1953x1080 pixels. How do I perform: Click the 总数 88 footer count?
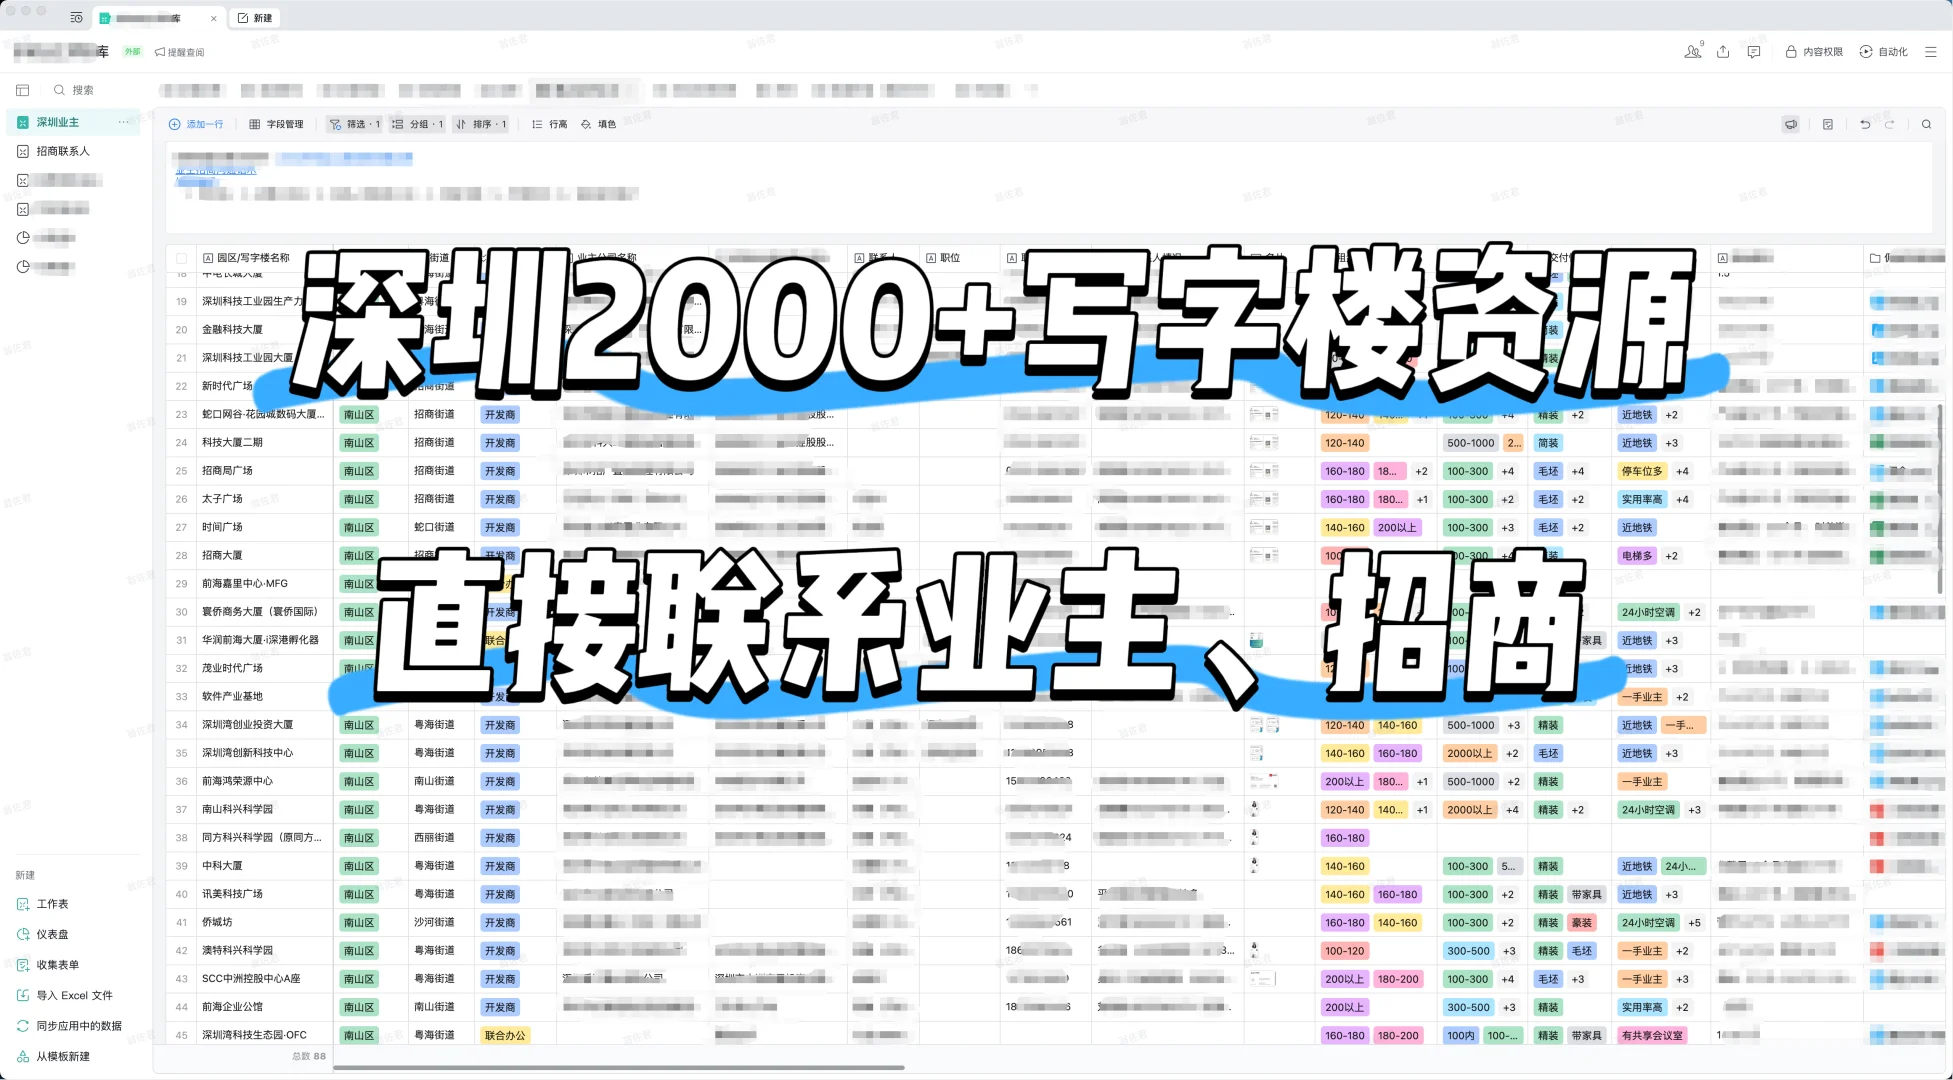click(x=308, y=1056)
